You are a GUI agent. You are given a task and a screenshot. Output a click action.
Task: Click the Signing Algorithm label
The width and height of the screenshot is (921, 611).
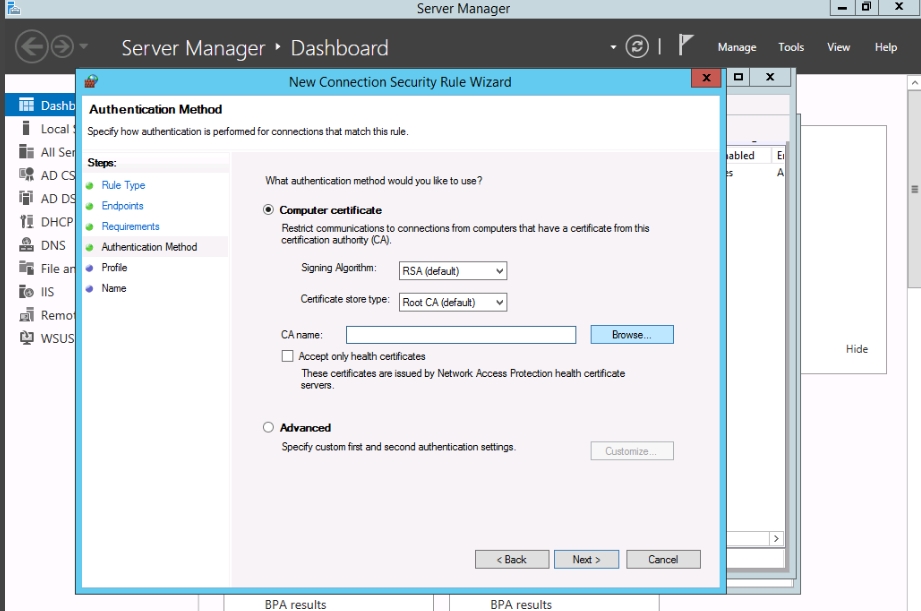click(338, 267)
